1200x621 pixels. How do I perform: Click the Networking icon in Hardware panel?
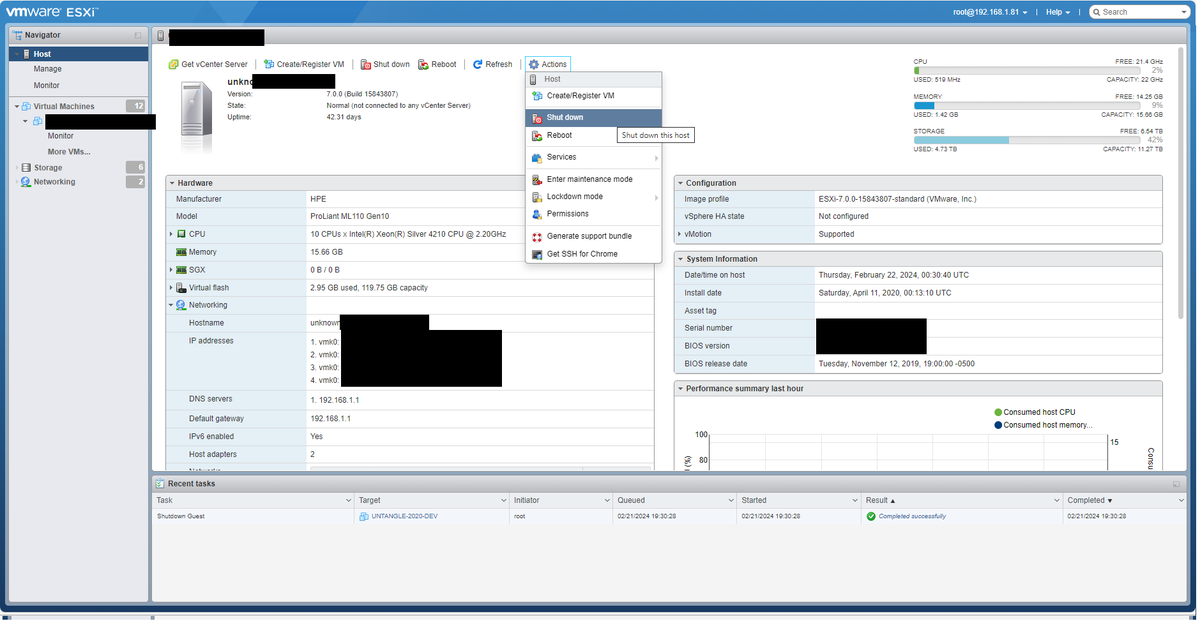181,305
